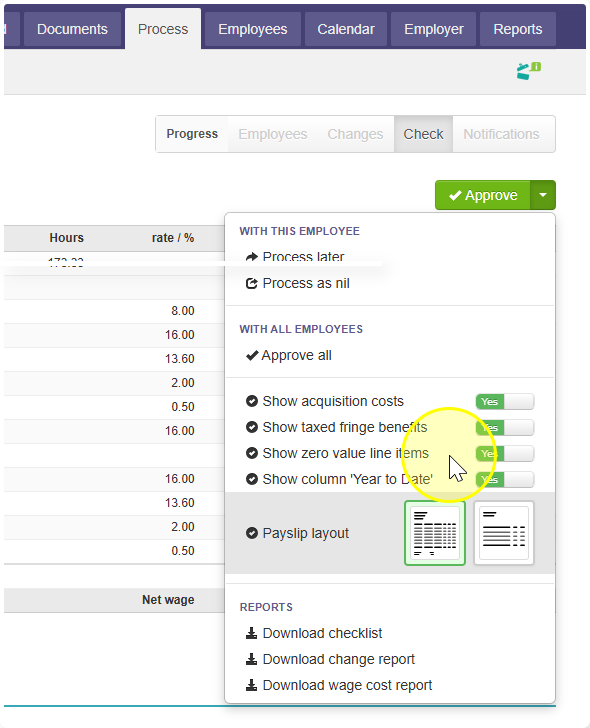Click the Reports heading in dropdown
590x728 pixels.
tap(266, 607)
